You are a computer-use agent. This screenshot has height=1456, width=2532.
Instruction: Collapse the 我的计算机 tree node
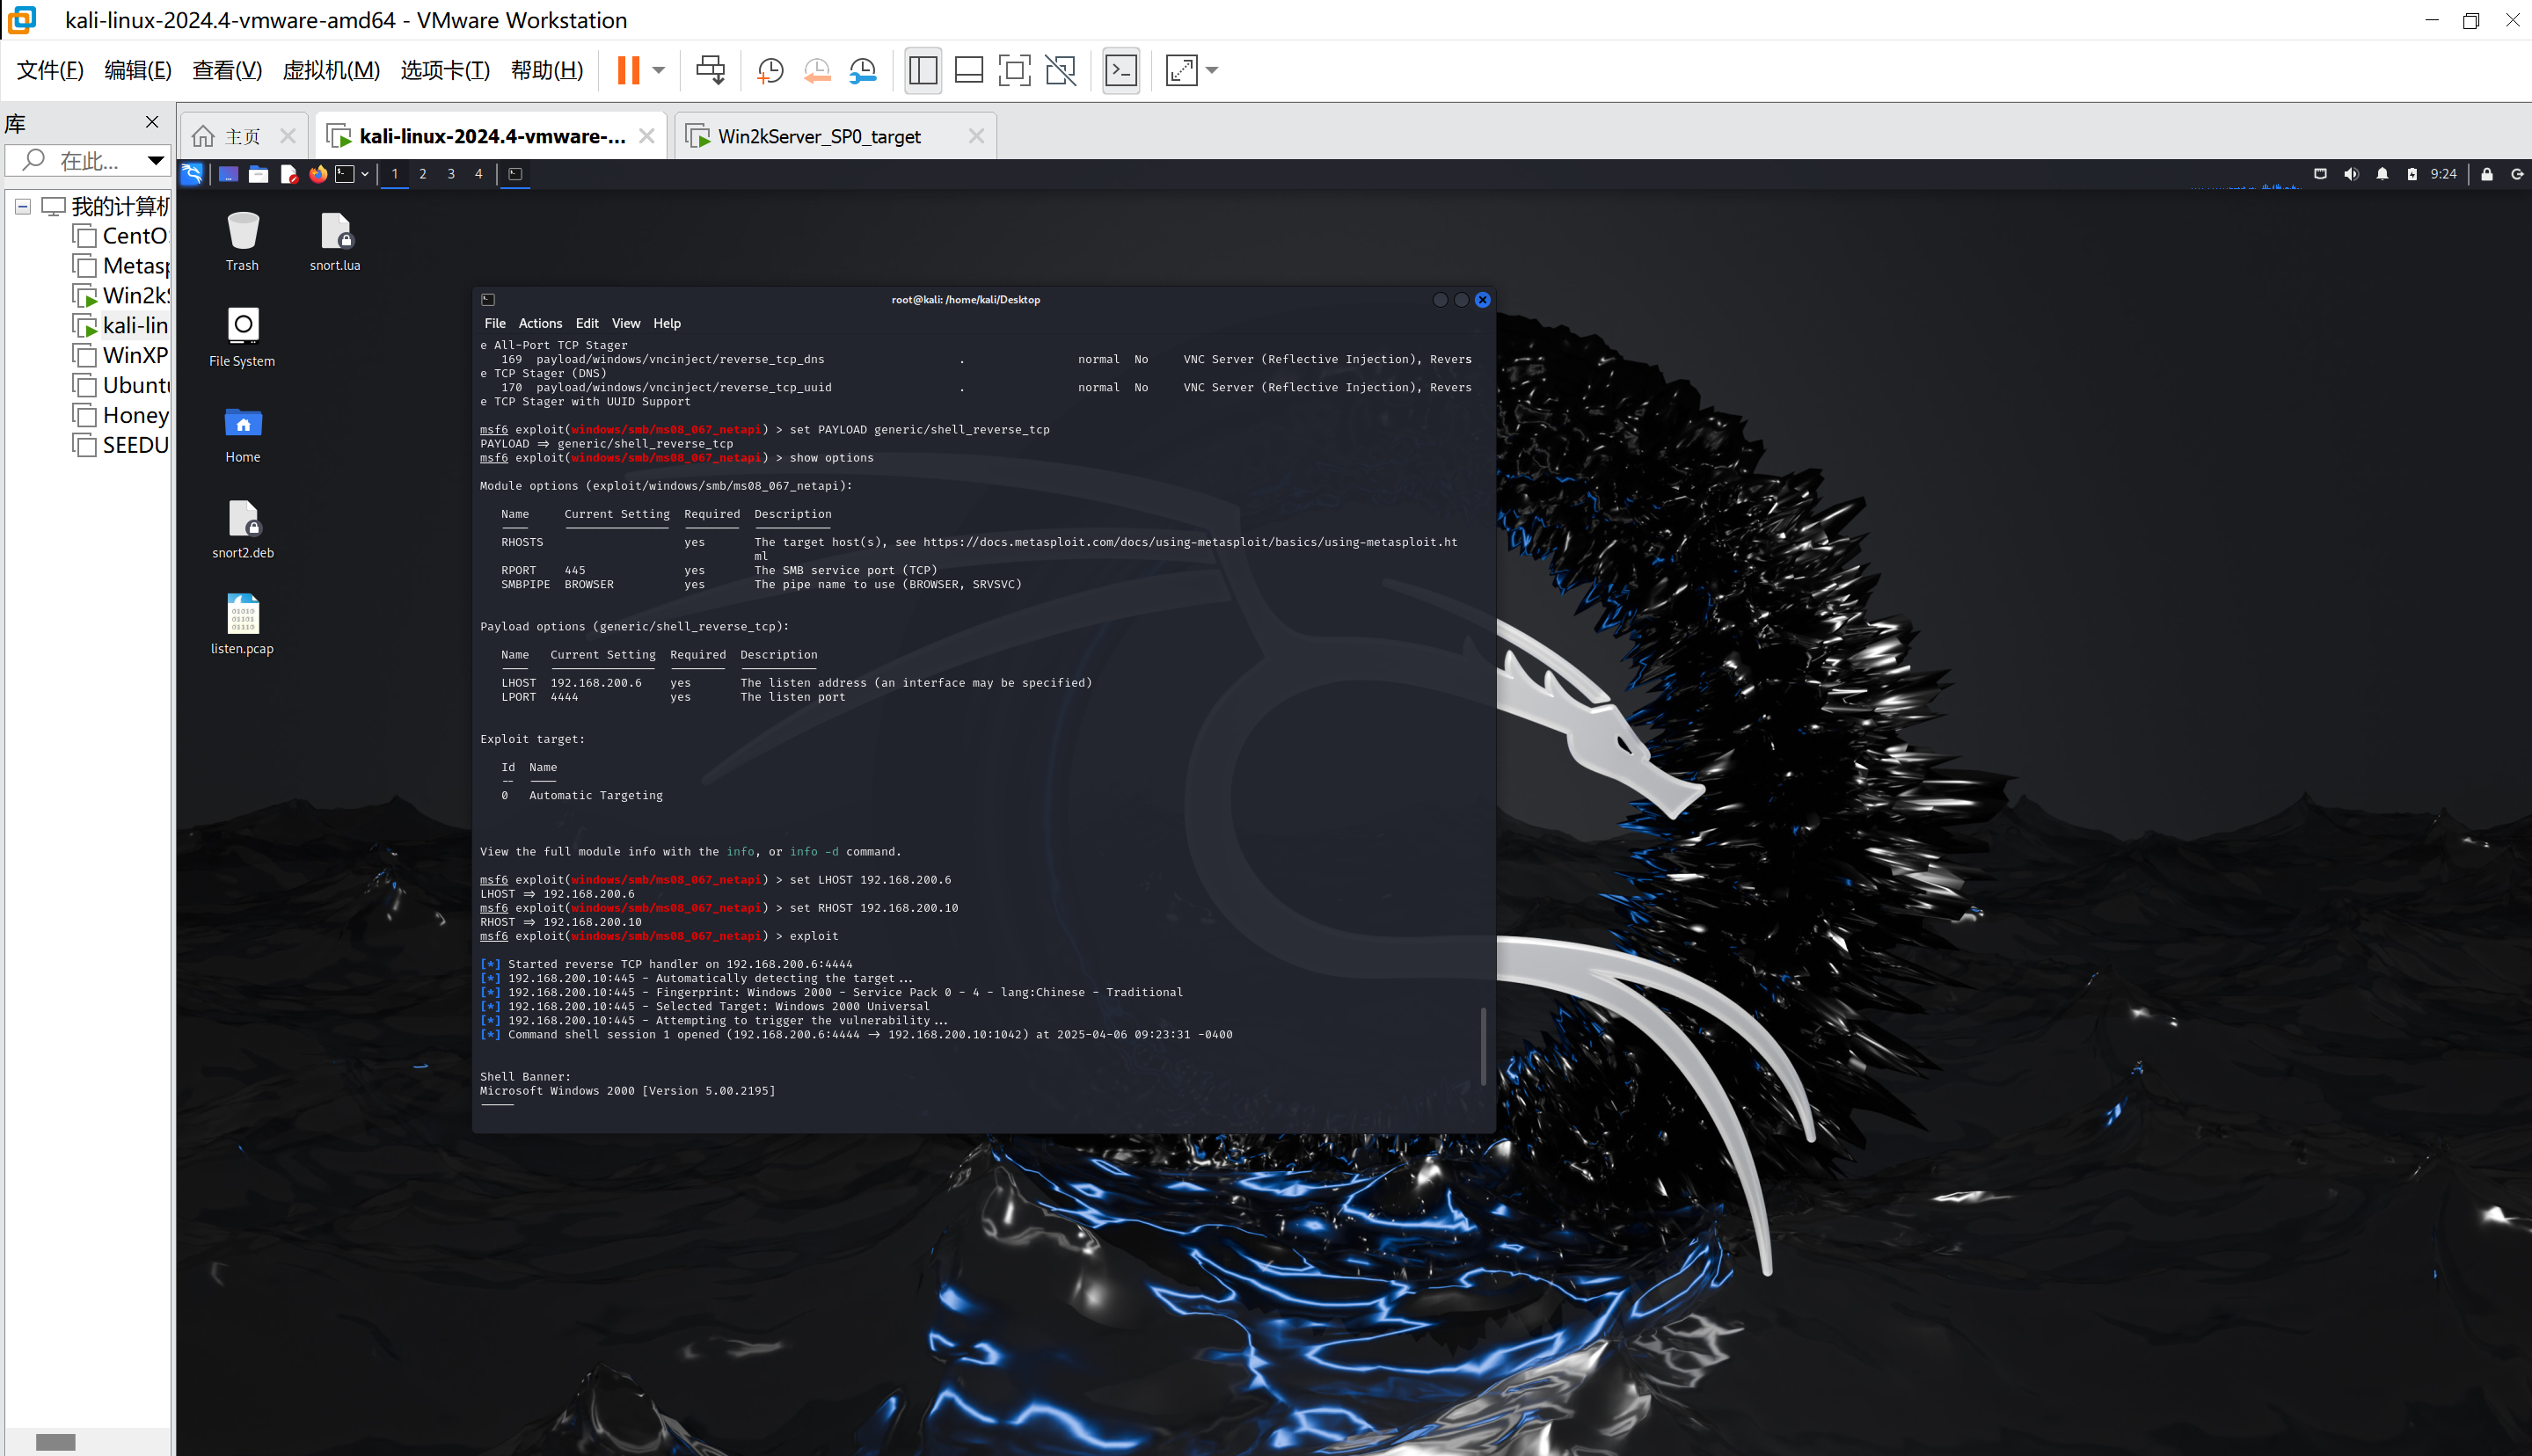pos(22,207)
